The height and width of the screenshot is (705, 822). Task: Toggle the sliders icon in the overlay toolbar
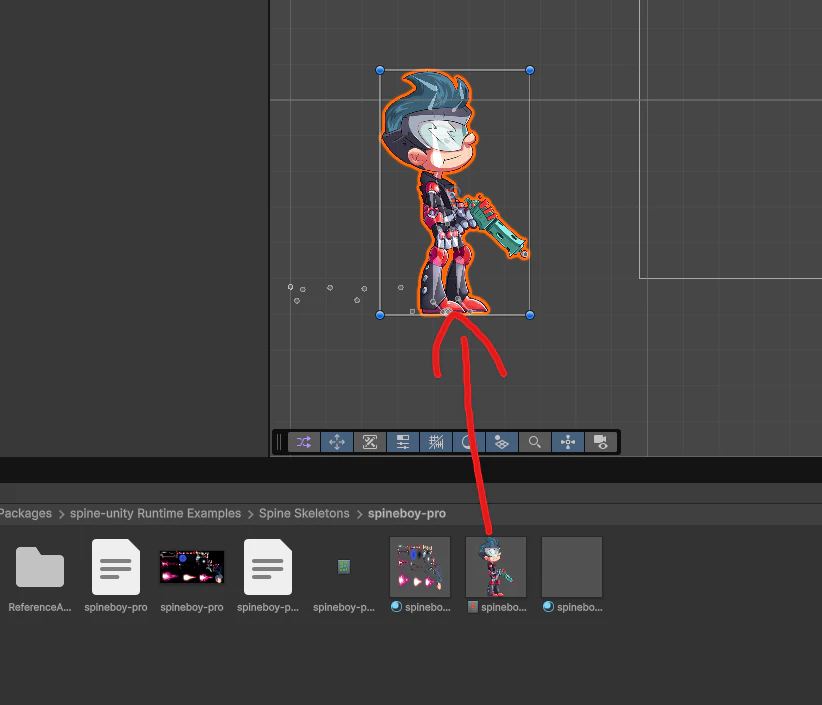(403, 442)
